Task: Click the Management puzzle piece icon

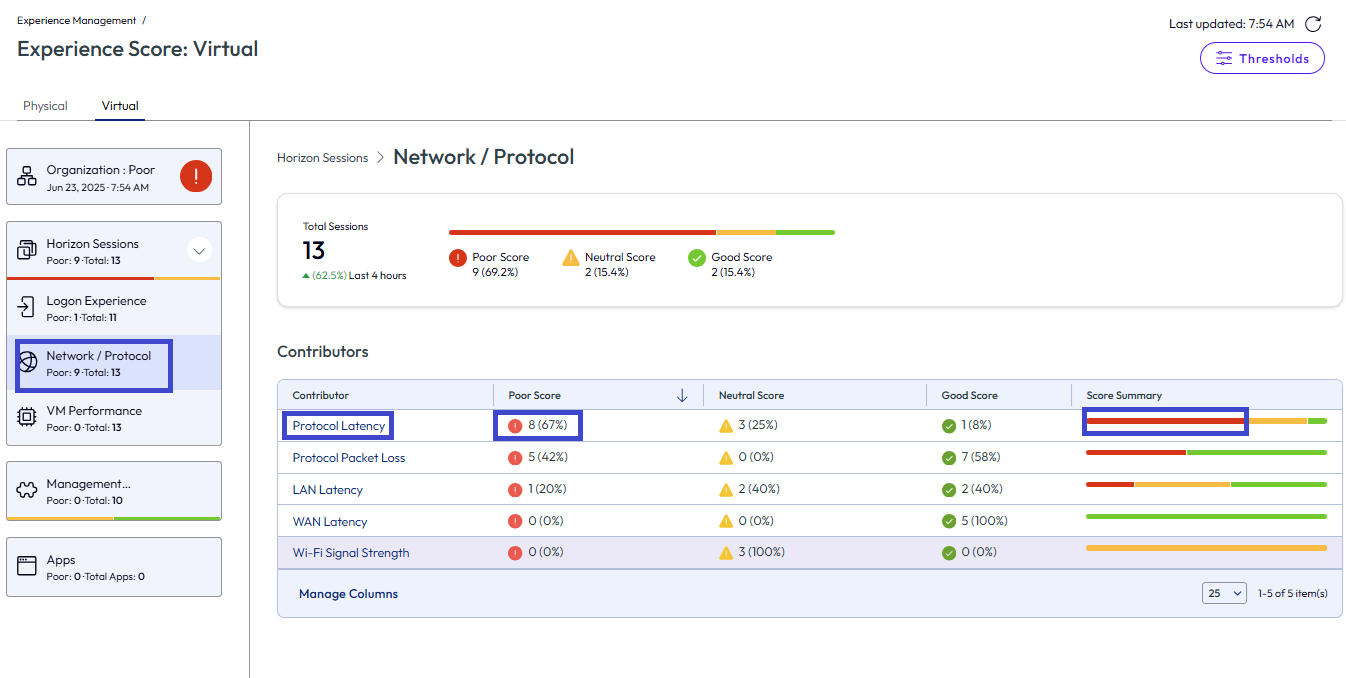Action: (28, 490)
